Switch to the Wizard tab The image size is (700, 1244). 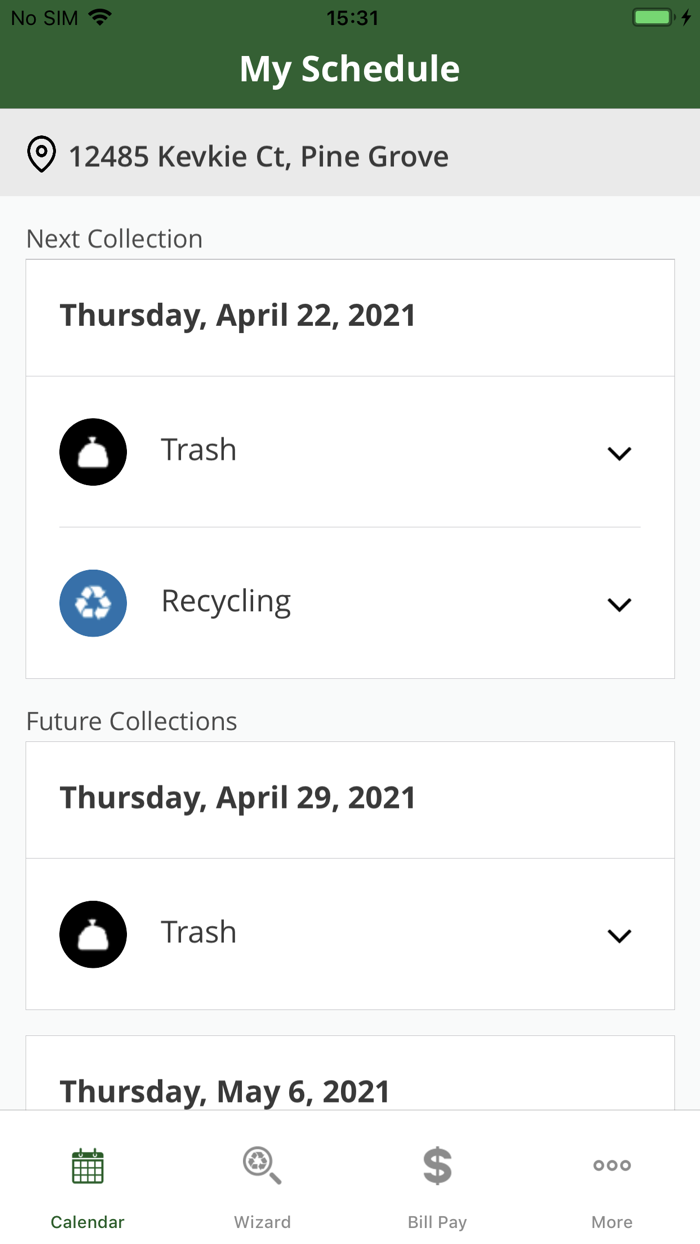click(x=262, y=1185)
